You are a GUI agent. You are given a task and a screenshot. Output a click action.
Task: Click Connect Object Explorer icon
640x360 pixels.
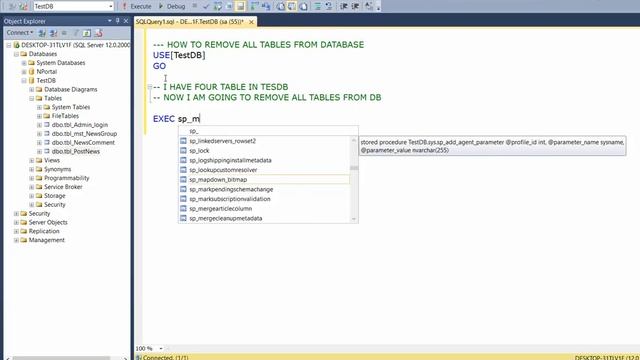[x=42, y=33]
